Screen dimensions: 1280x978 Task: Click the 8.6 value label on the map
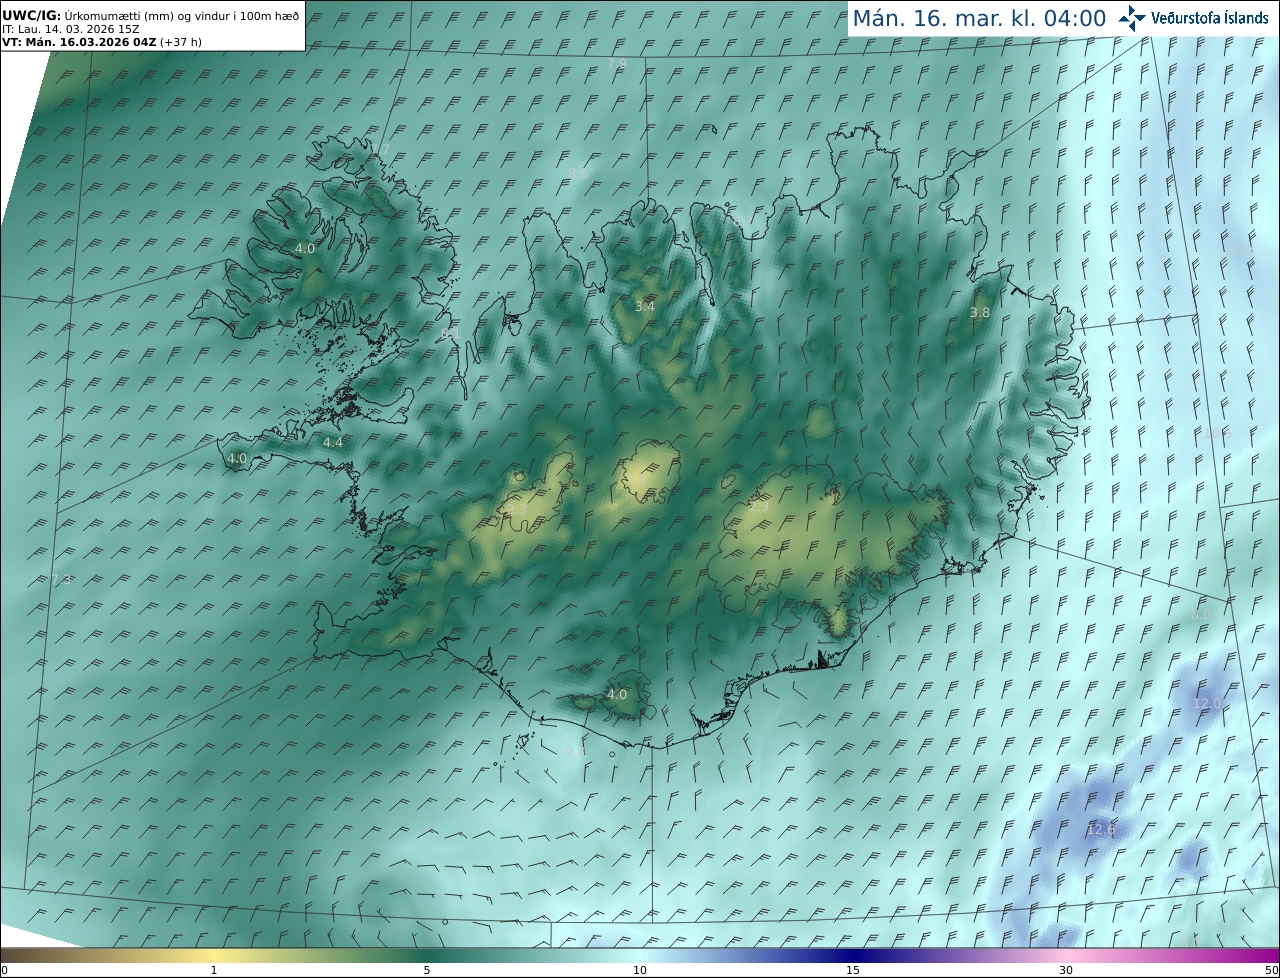pyautogui.click(x=577, y=173)
